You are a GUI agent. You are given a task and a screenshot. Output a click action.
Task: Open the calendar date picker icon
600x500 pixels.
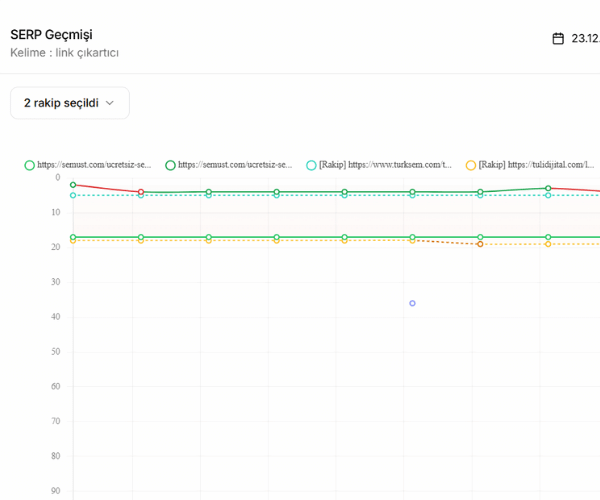(x=558, y=39)
